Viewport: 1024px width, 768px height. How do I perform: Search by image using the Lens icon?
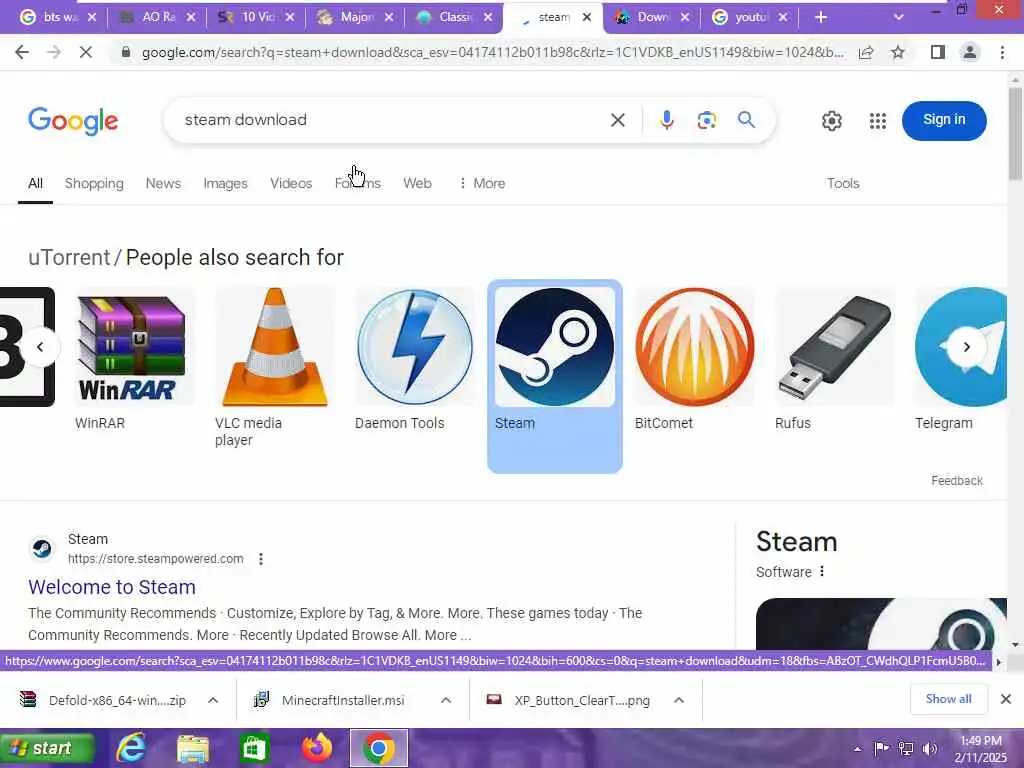coord(707,120)
